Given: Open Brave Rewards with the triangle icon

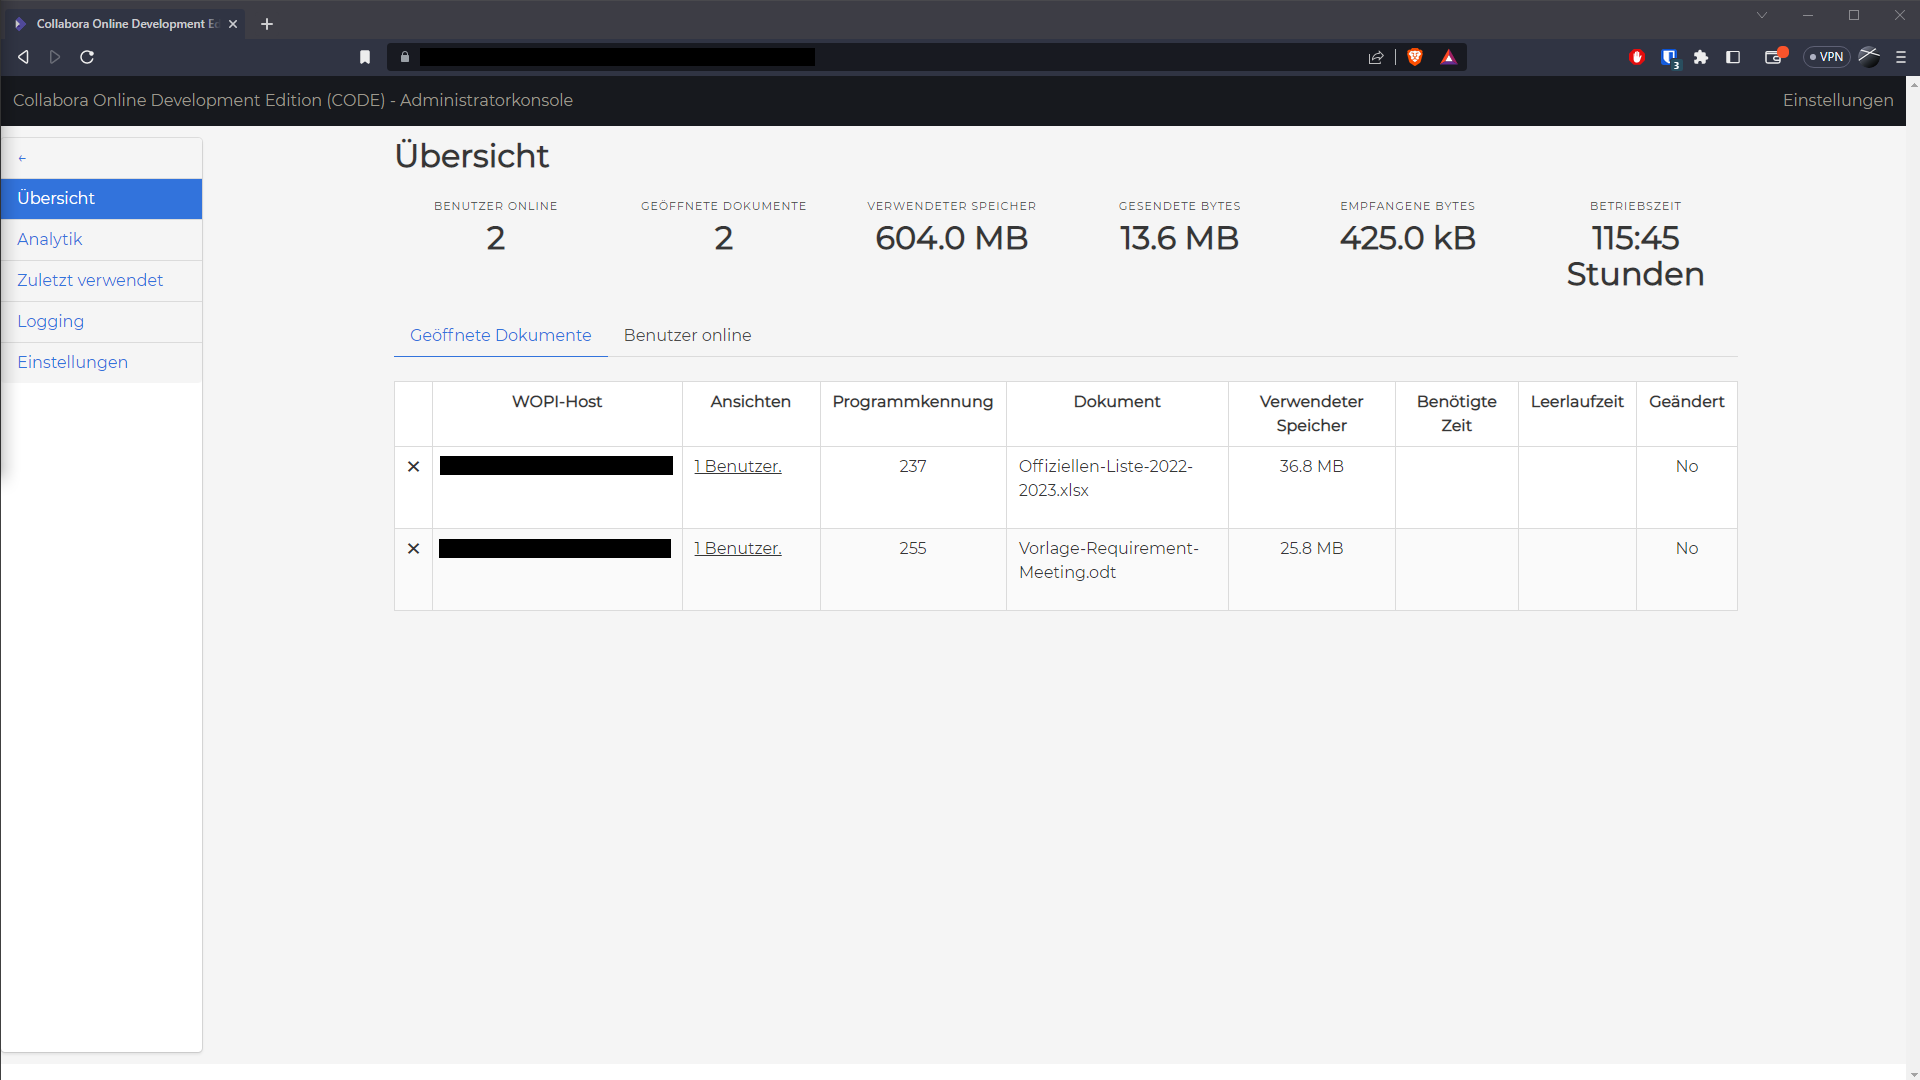Looking at the screenshot, I should (1449, 57).
